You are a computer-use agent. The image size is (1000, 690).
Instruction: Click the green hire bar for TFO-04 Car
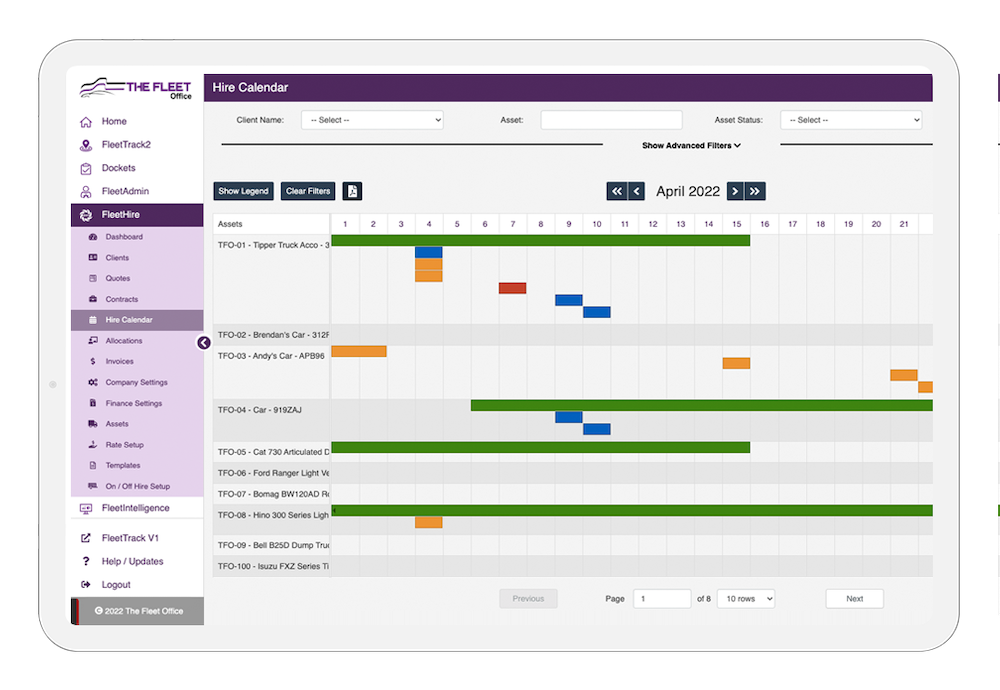(x=702, y=406)
